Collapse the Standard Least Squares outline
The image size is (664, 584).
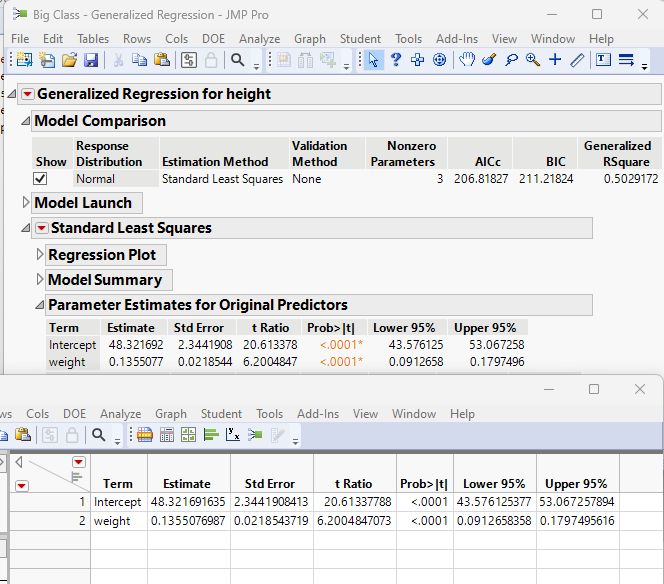pyautogui.click(x=26, y=228)
